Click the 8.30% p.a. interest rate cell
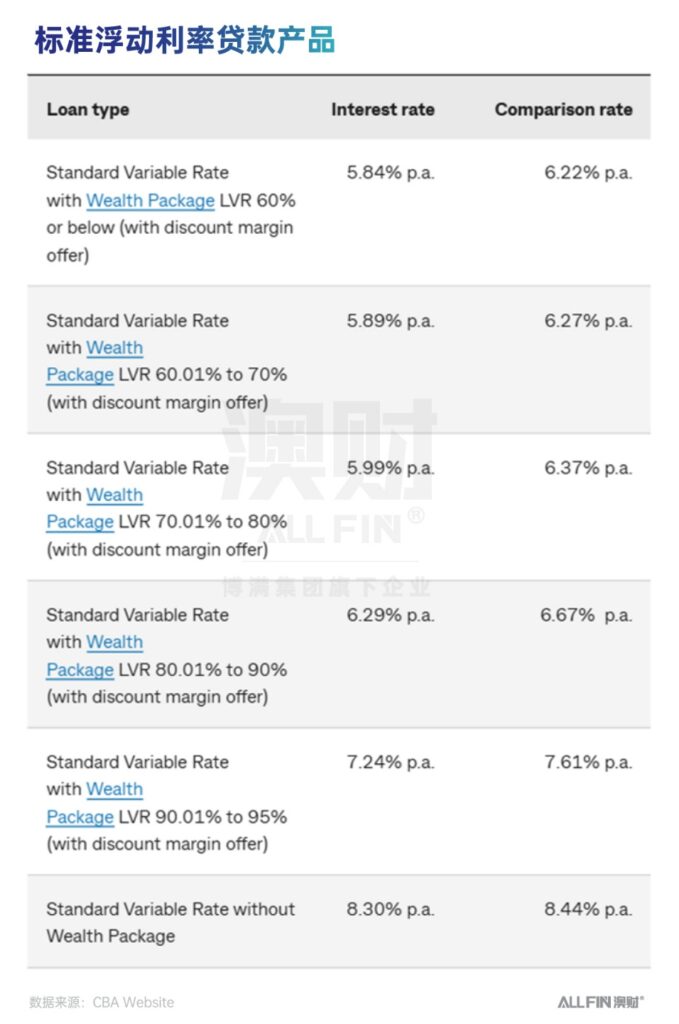Viewport: 679px width, 1024px height. (x=390, y=909)
